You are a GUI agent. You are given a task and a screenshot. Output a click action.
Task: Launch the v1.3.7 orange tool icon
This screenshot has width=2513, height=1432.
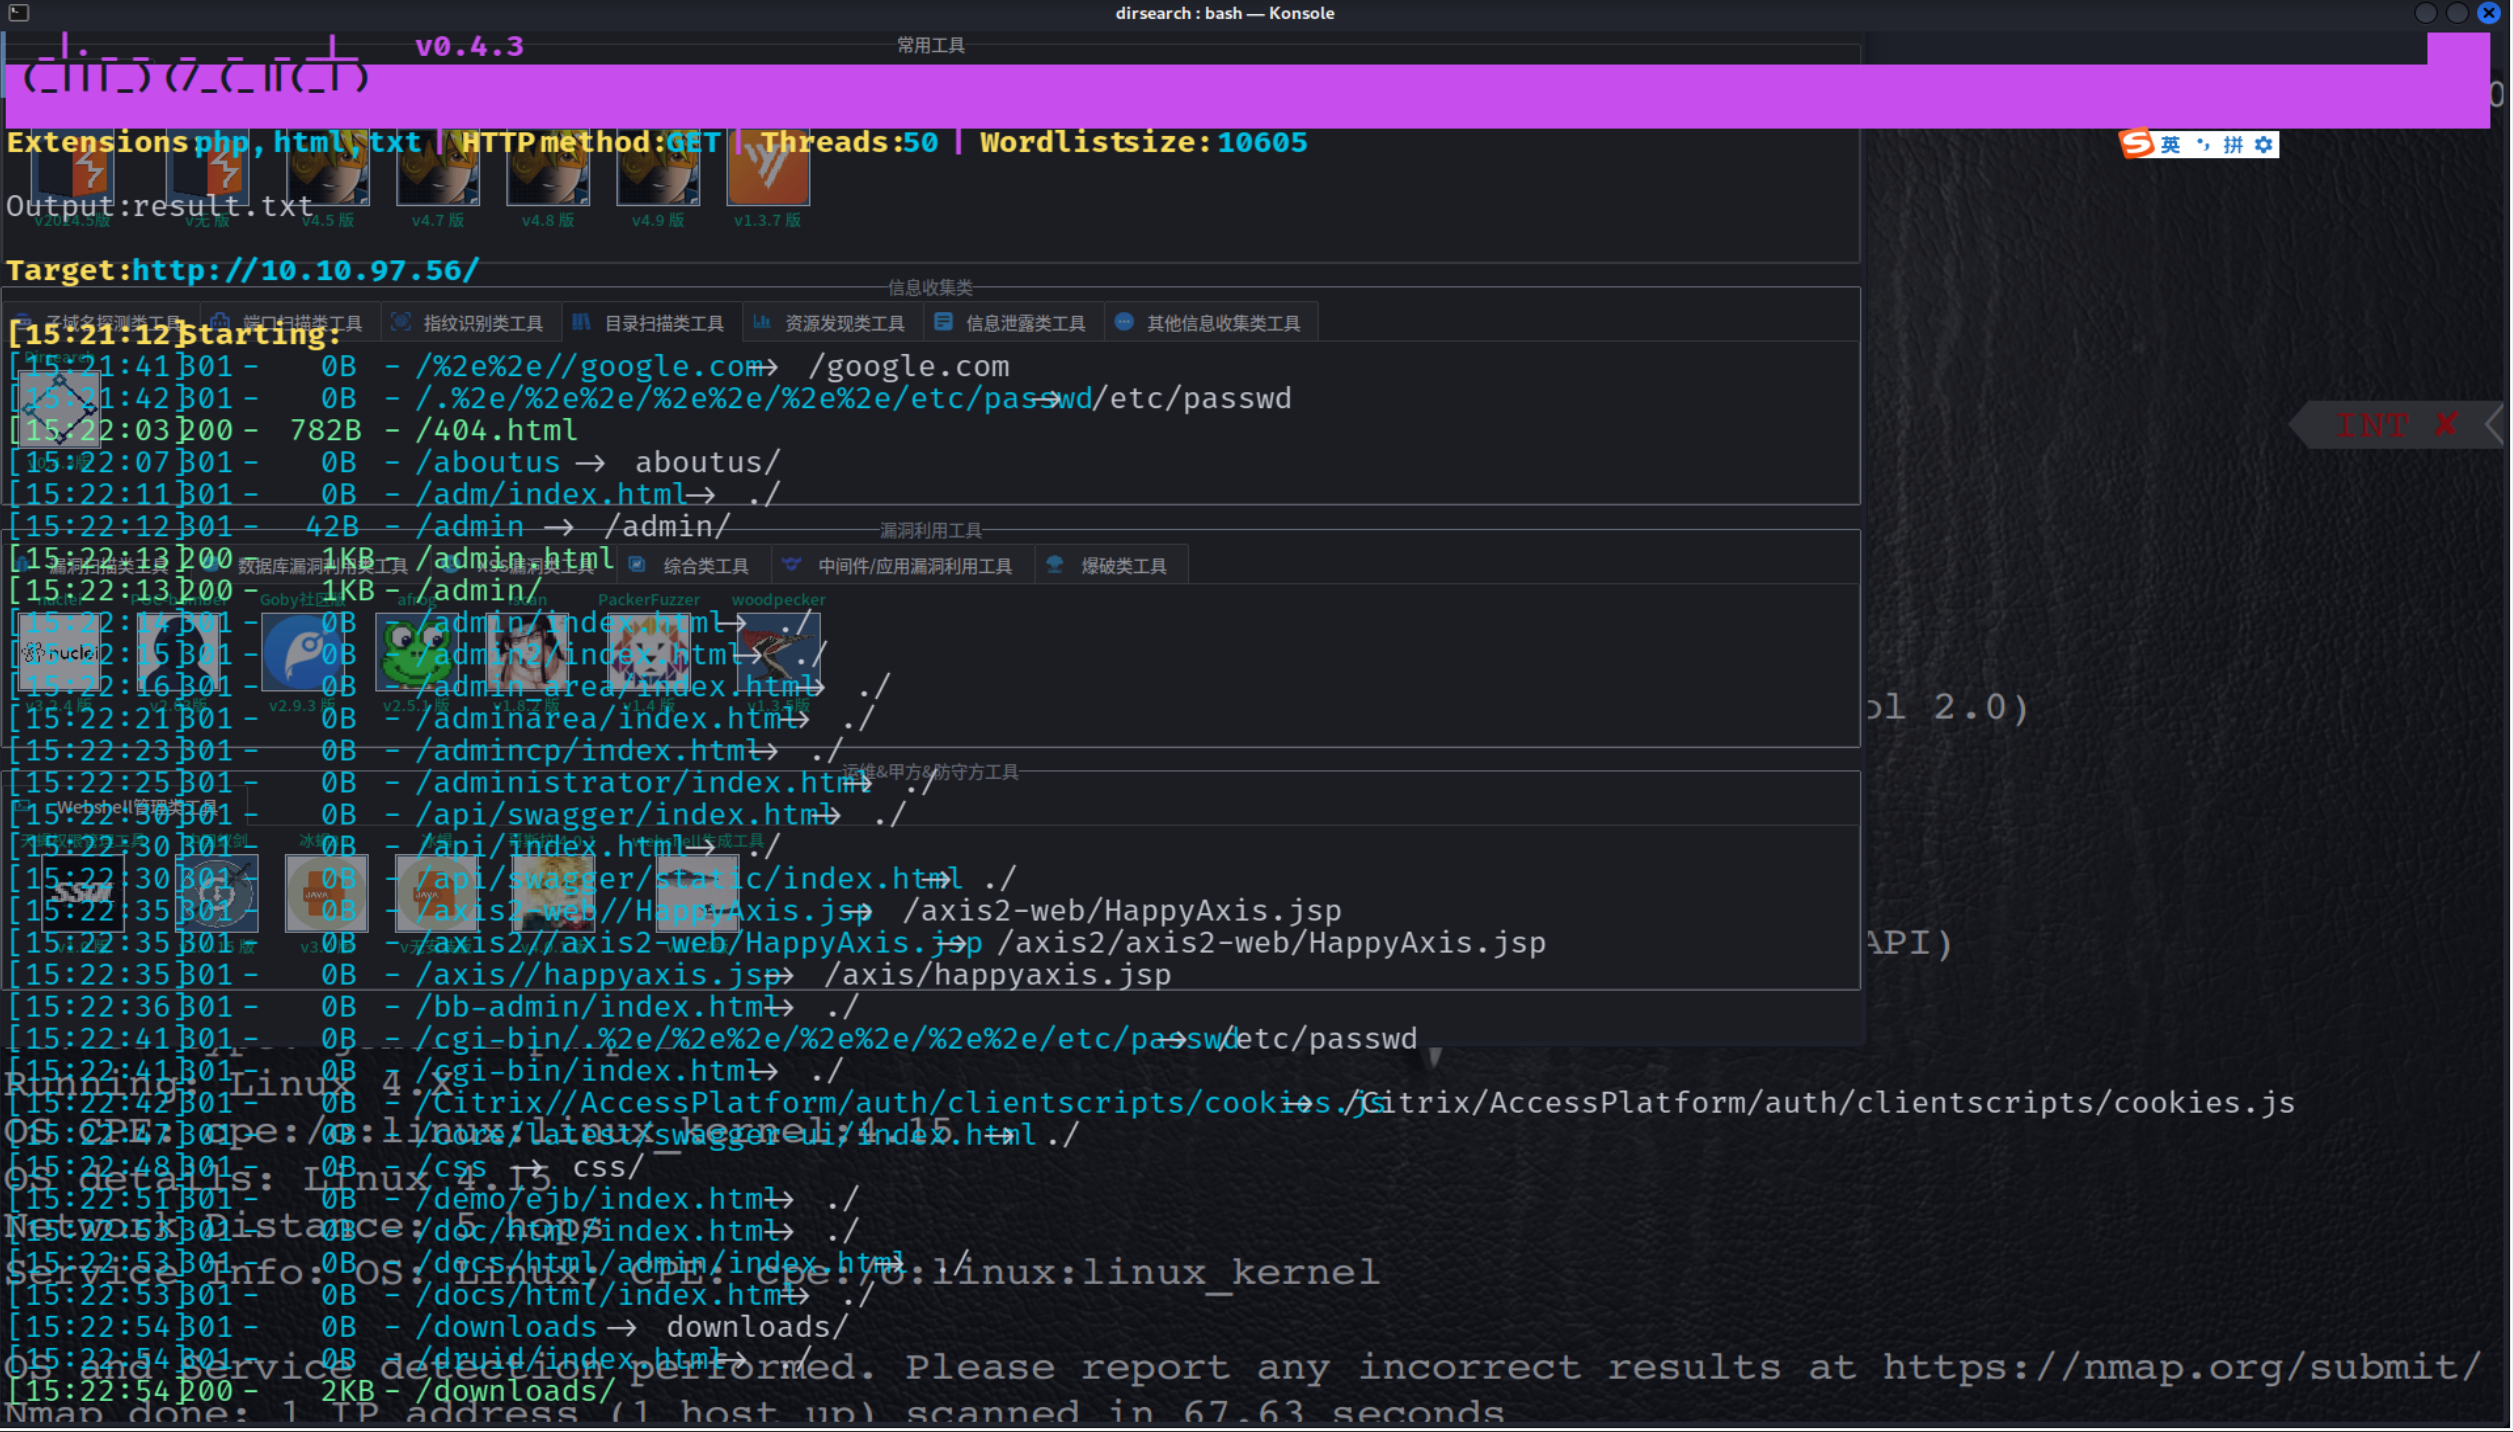tap(767, 170)
